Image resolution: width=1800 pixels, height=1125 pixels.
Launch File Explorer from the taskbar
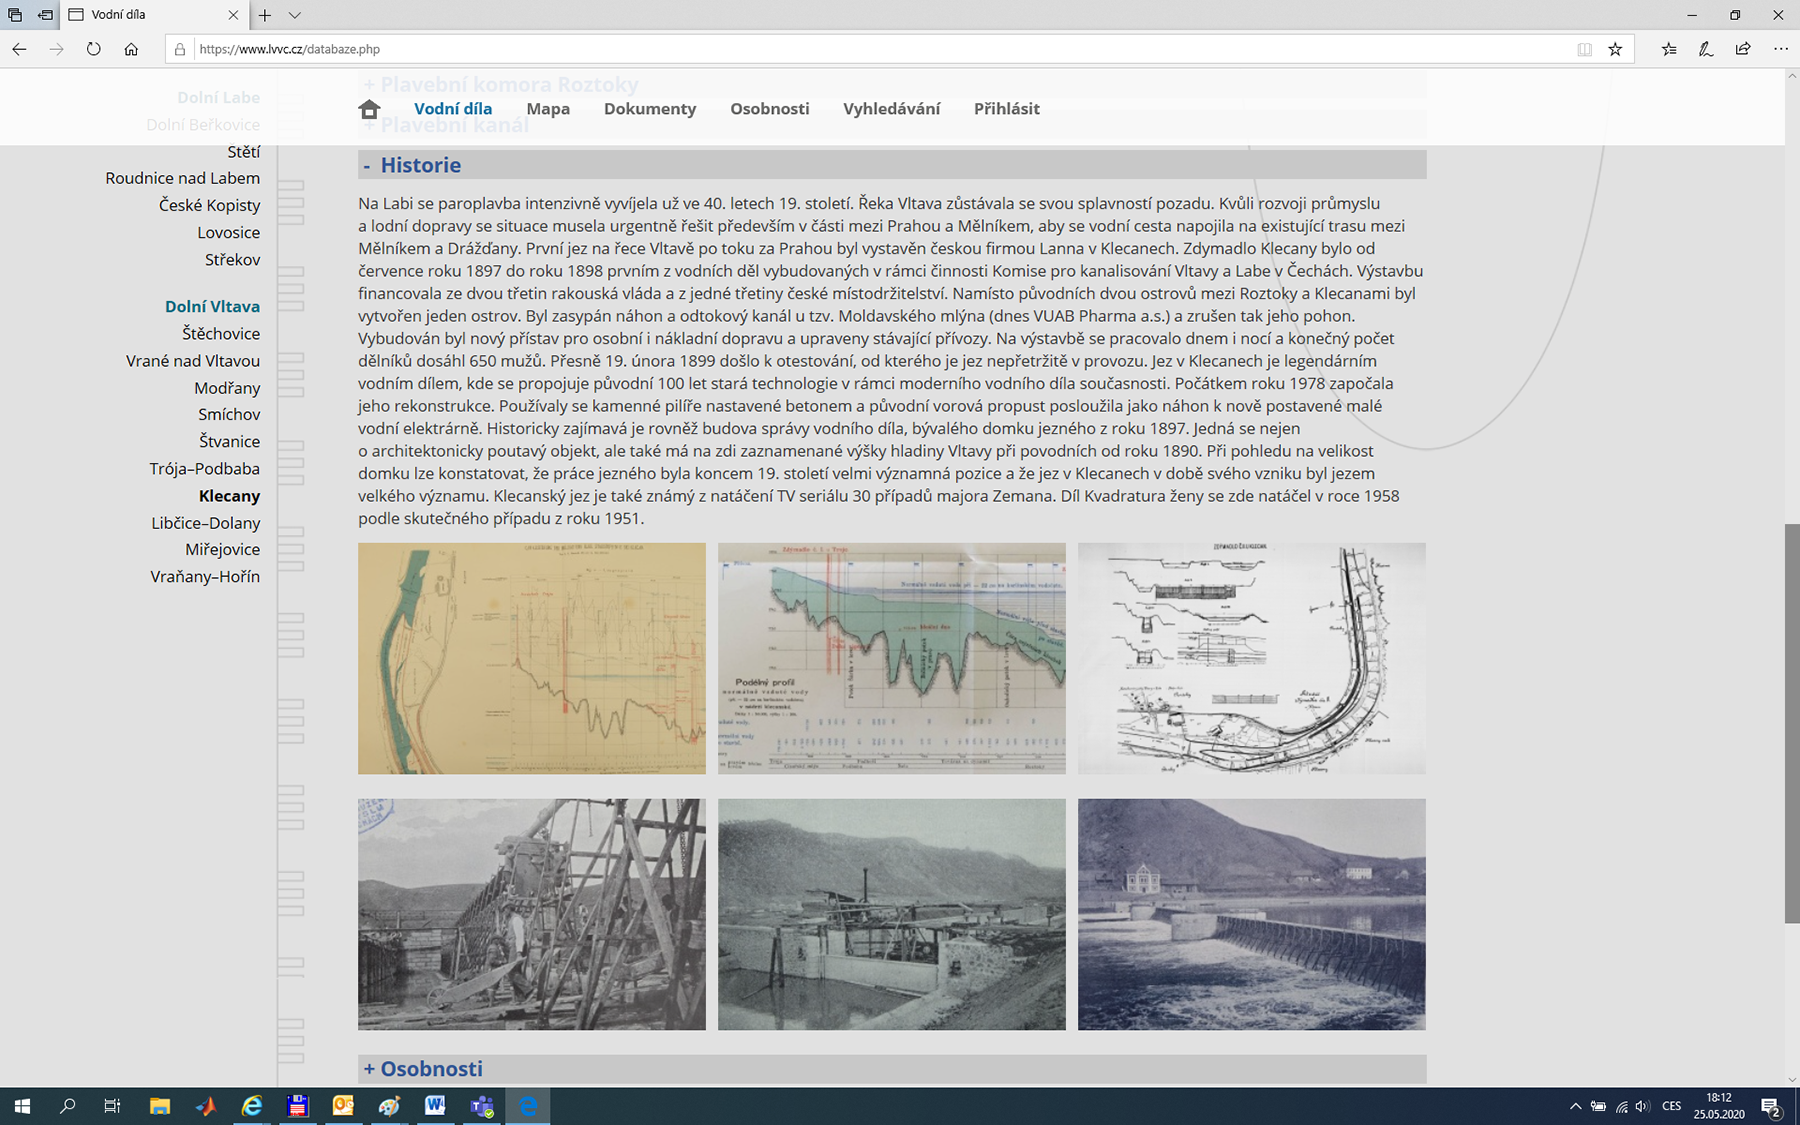point(159,1106)
